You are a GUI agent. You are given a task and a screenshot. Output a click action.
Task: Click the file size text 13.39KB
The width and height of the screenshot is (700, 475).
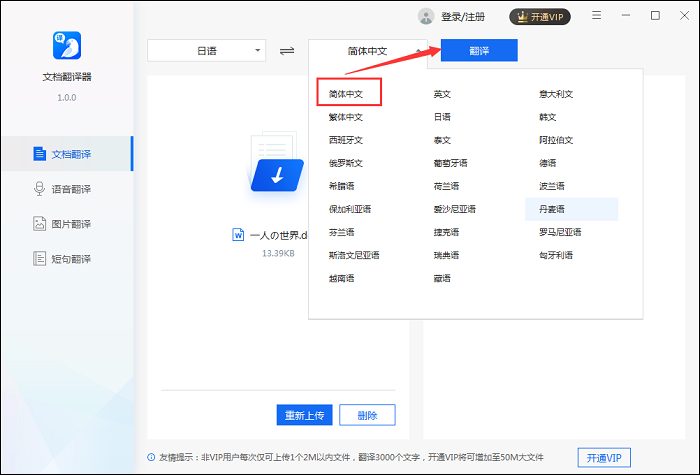point(278,253)
